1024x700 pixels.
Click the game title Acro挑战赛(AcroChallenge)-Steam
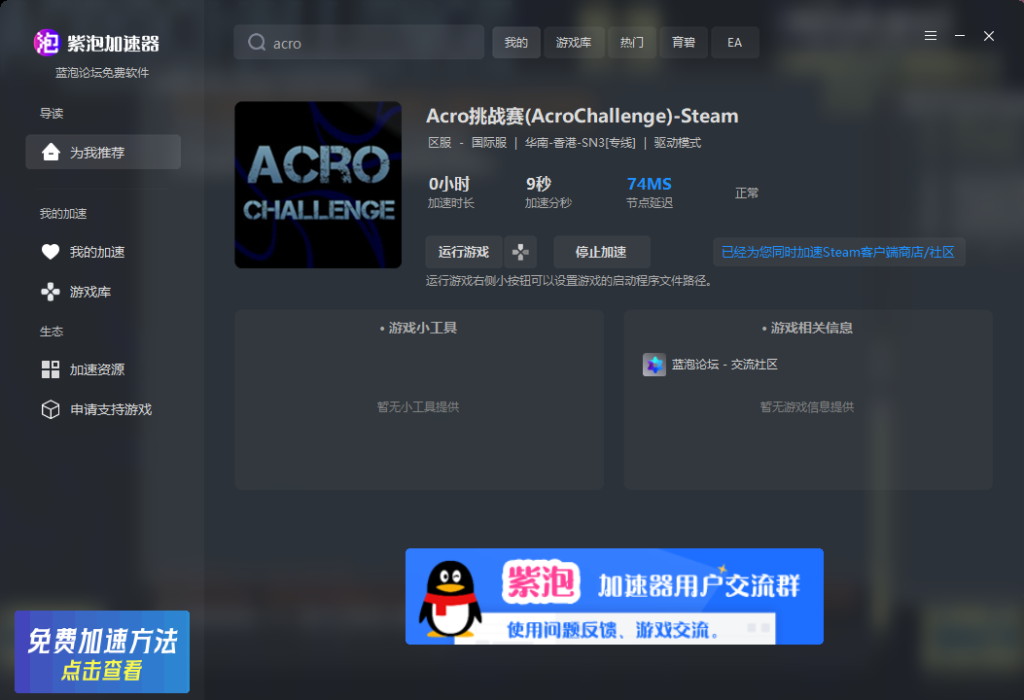click(582, 116)
